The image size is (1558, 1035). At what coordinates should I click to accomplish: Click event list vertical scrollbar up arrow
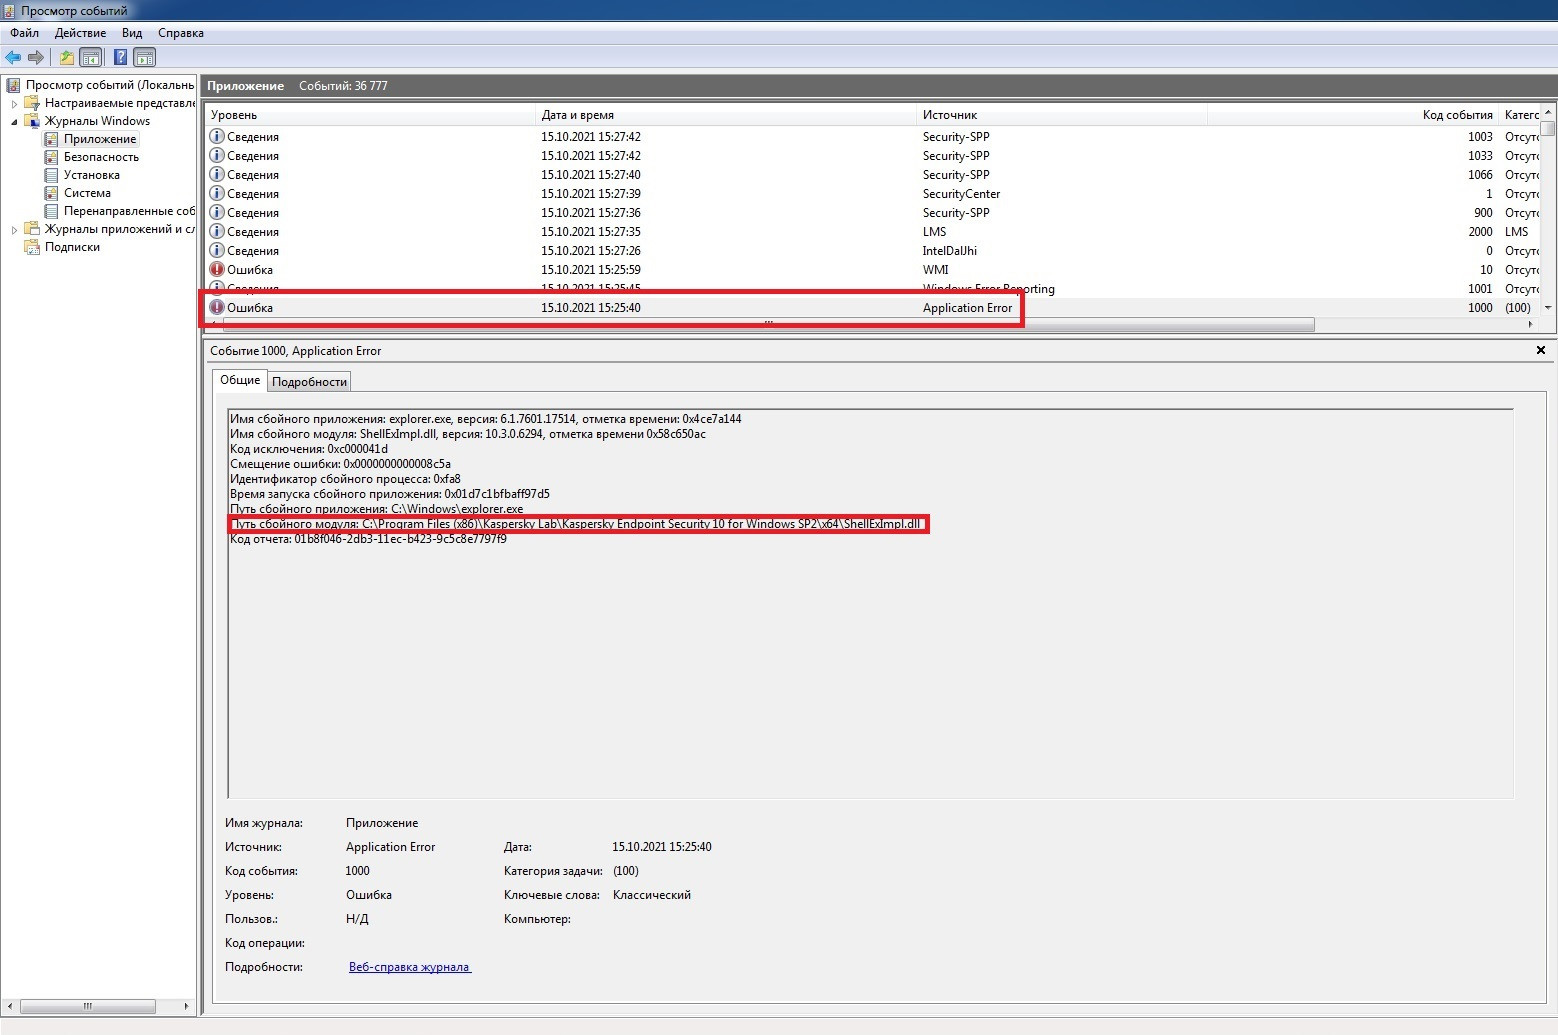point(1548,112)
